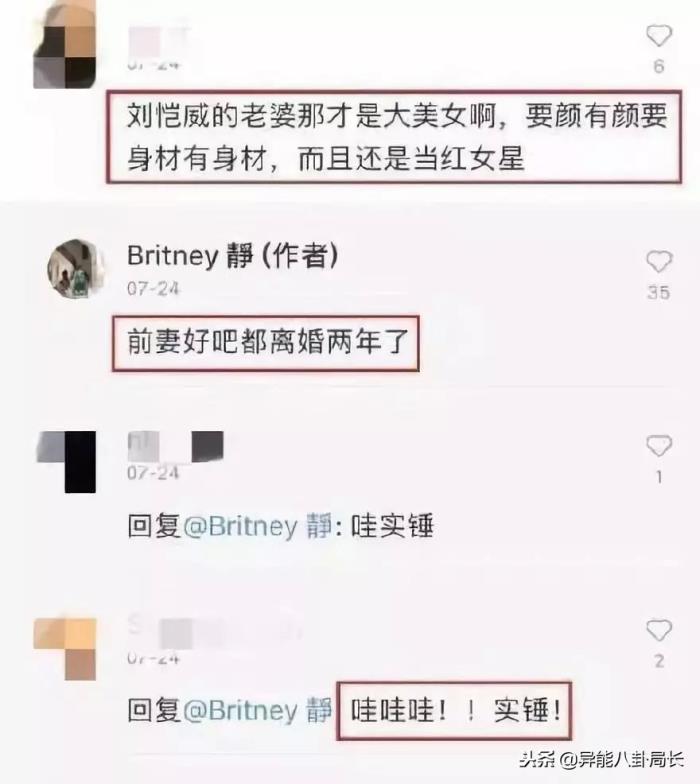700x784 pixels.
Task: Open Britney 静's profile avatar
Action: 76,269
